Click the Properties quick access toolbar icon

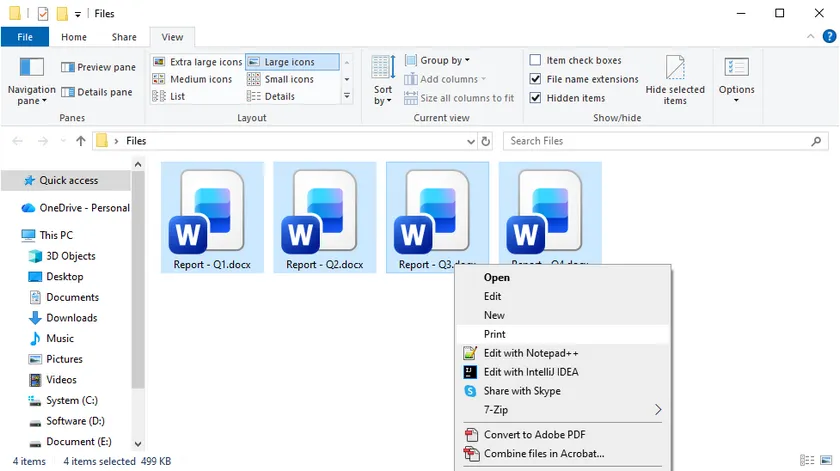[x=43, y=13]
